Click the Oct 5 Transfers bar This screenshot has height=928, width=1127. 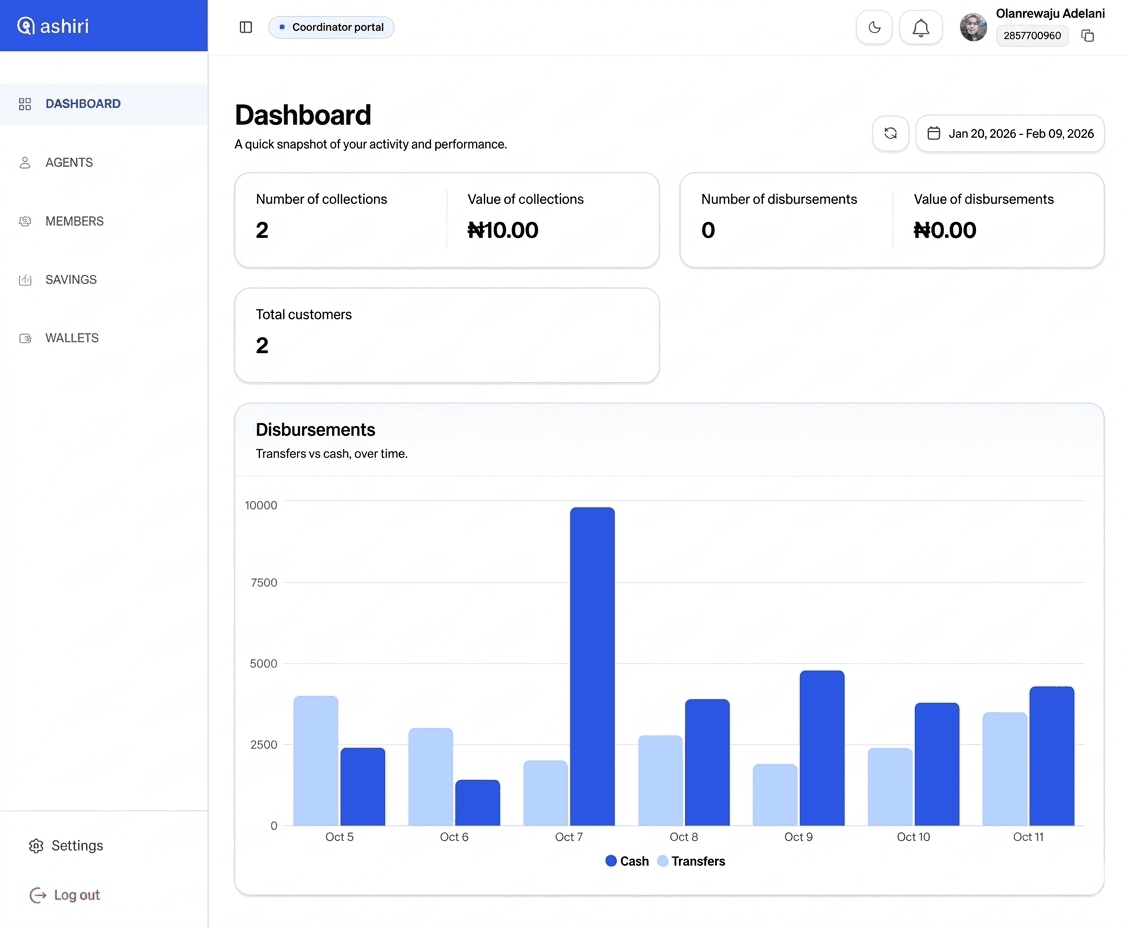pos(316,761)
